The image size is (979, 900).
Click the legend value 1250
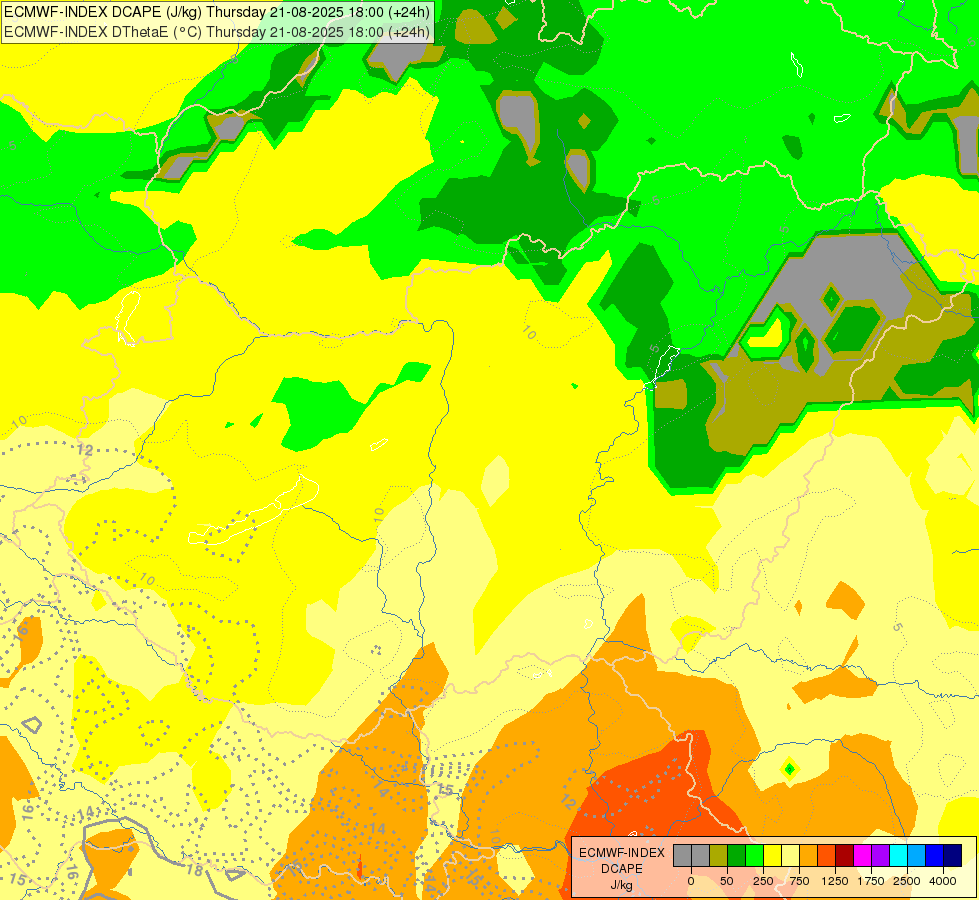click(835, 881)
